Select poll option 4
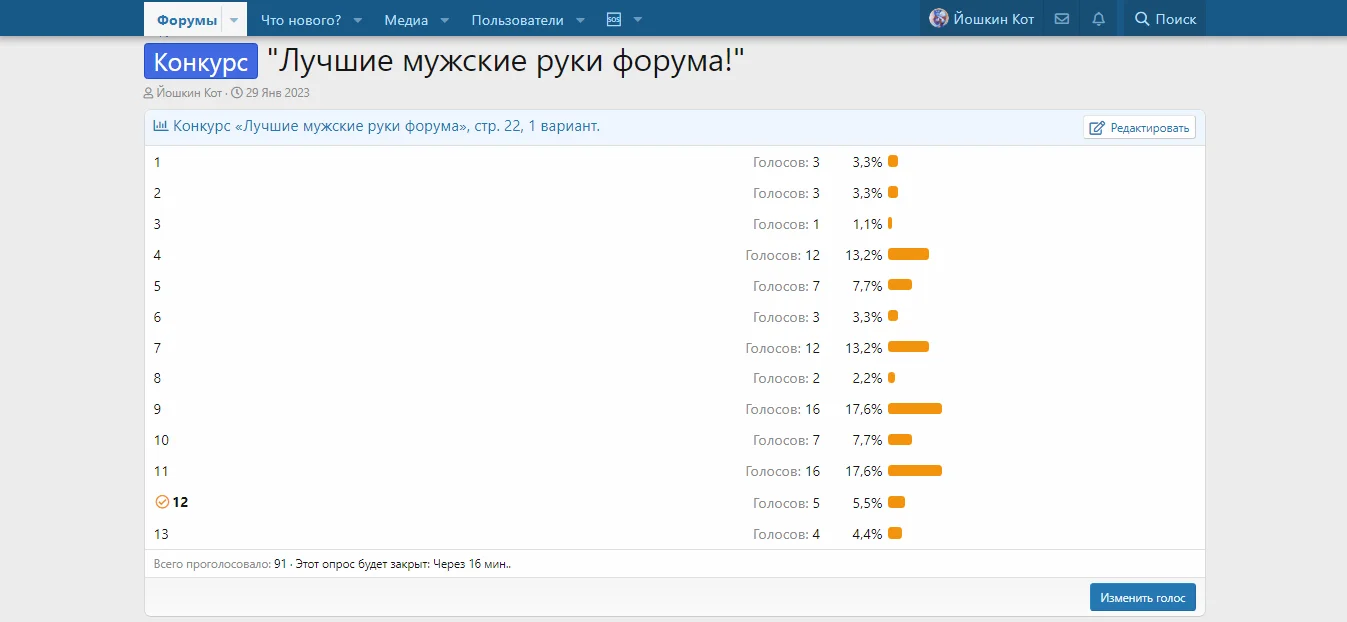 coord(157,255)
